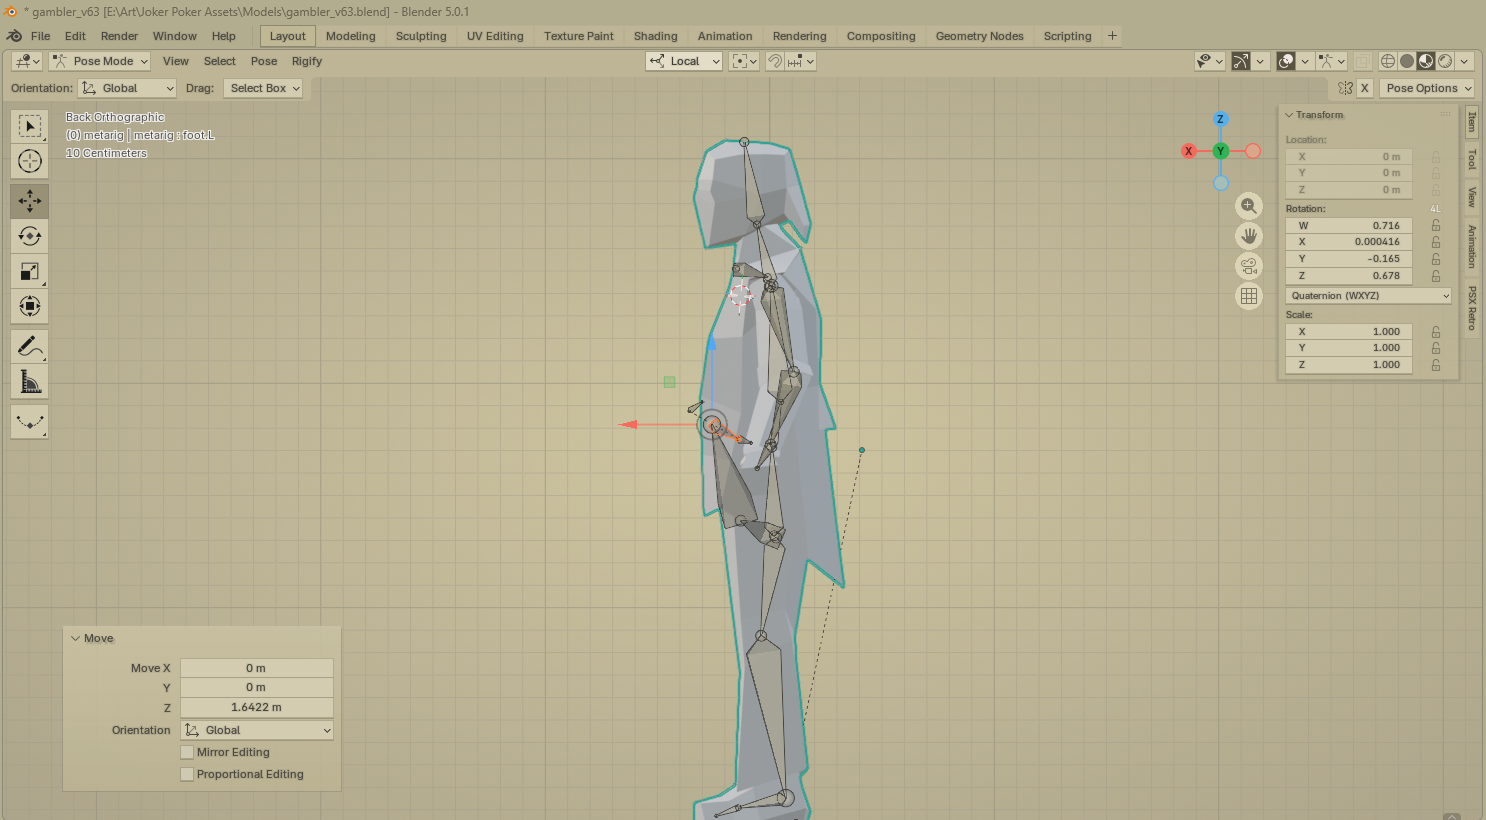The image size is (1486, 820).
Task: Click the pan hand viewport button
Action: click(x=1249, y=236)
